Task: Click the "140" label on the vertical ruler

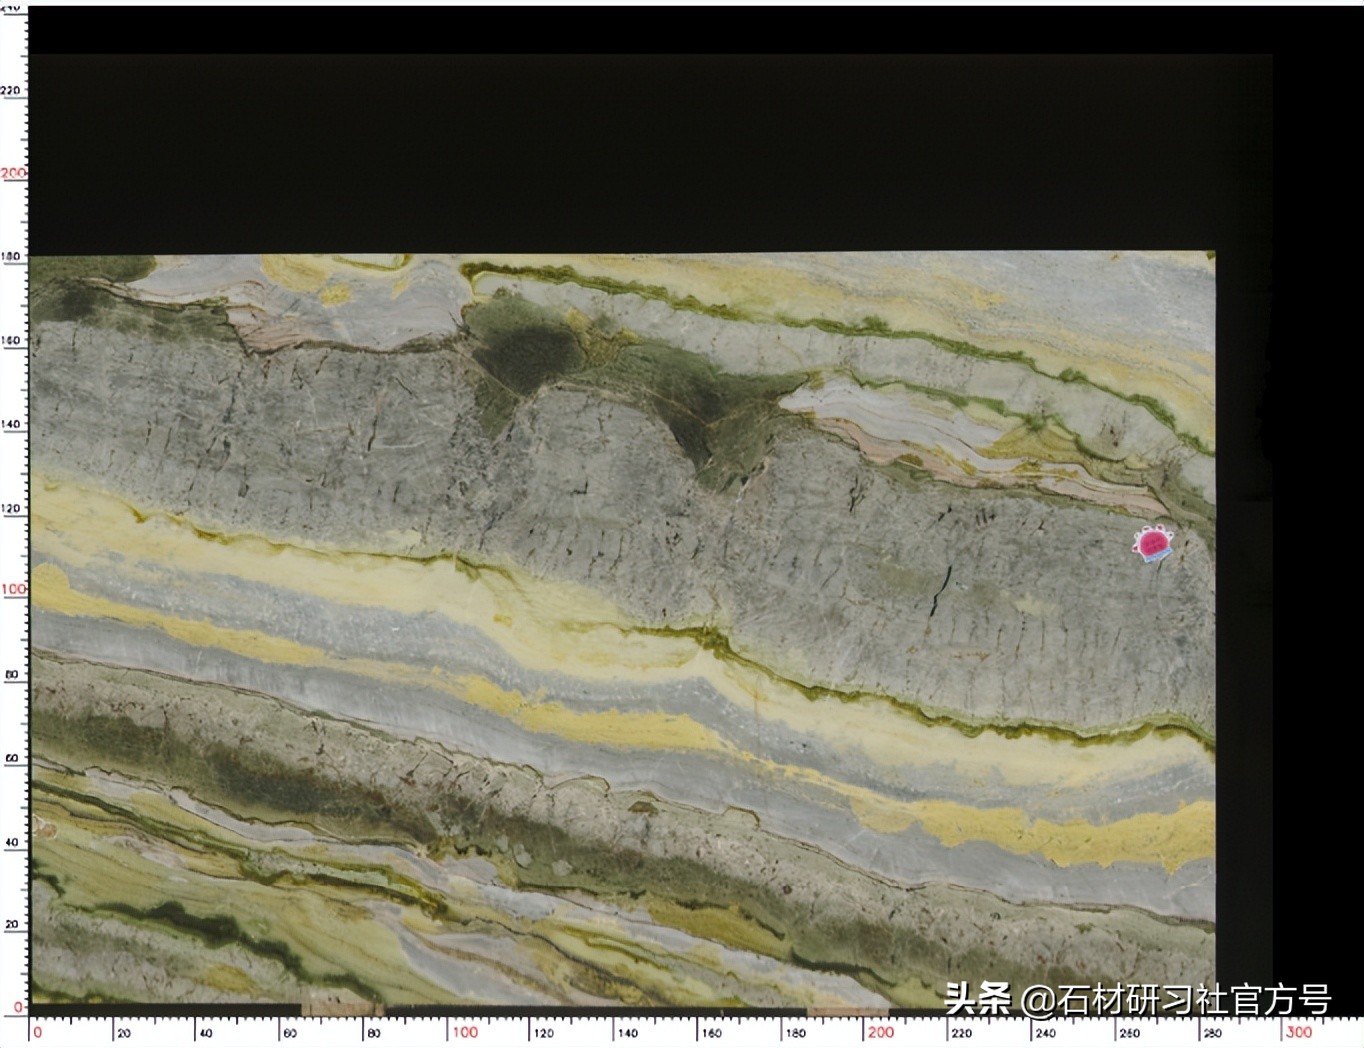Action: 11,424
